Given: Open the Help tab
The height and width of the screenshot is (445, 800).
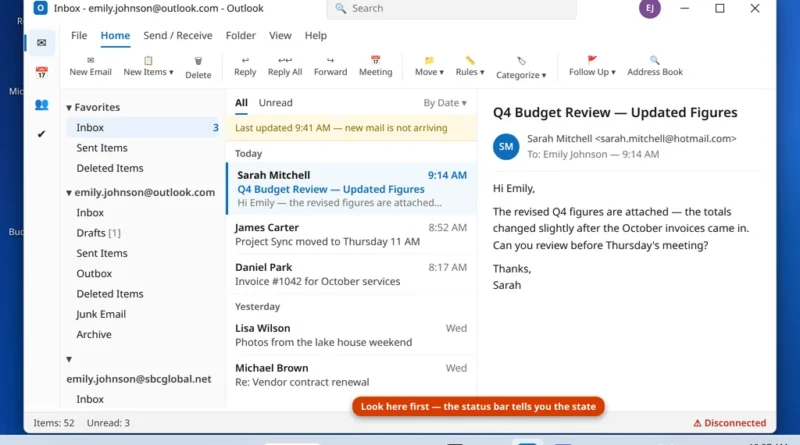Looking at the screenshot, I should 315,36.
